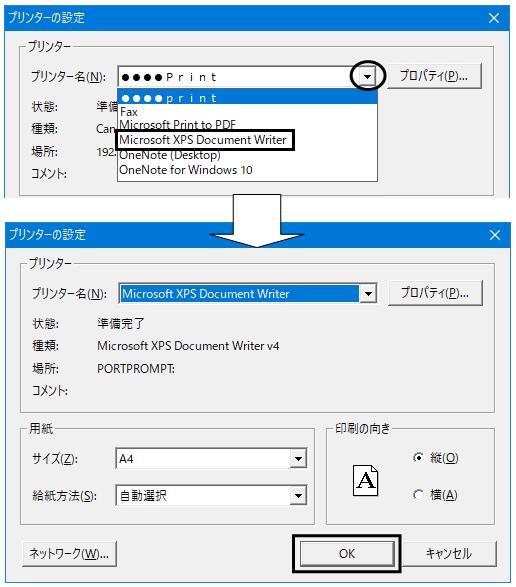The image size is (516, 587).
Task: Open ネットワーク network button
Action: tap(69, 554)
